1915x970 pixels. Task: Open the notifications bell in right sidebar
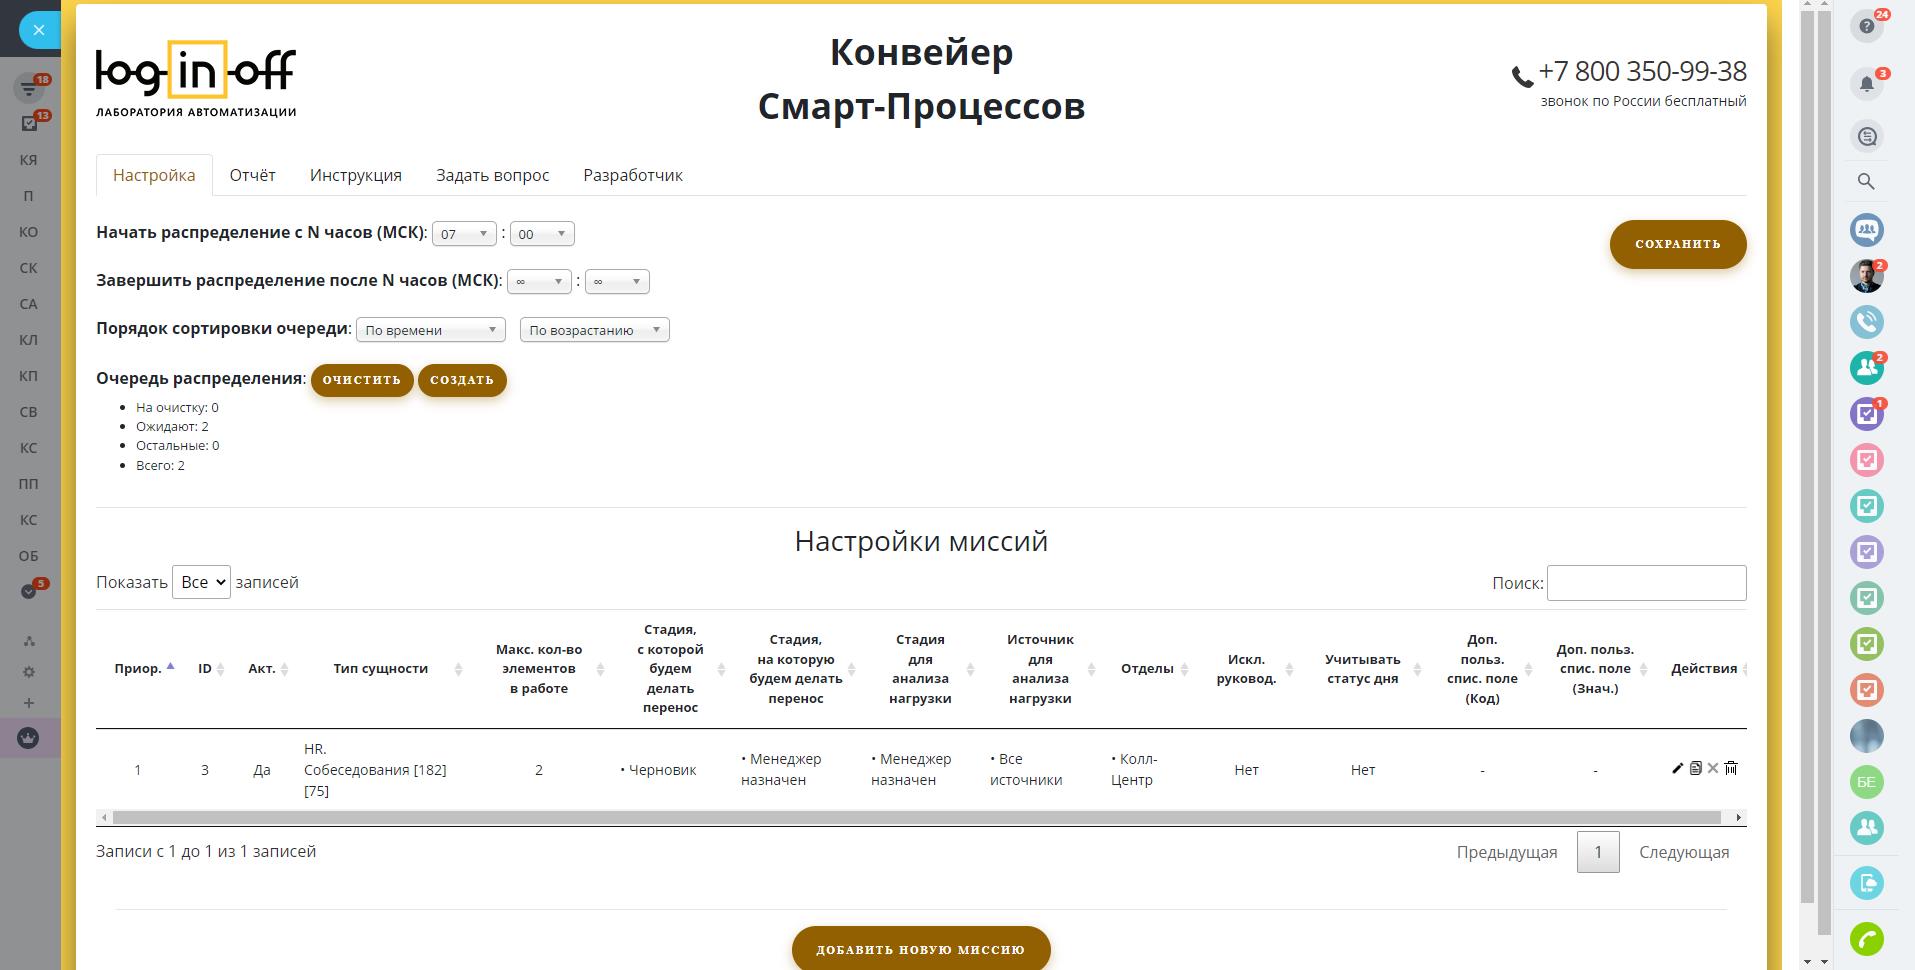[x=1866, y=84]
